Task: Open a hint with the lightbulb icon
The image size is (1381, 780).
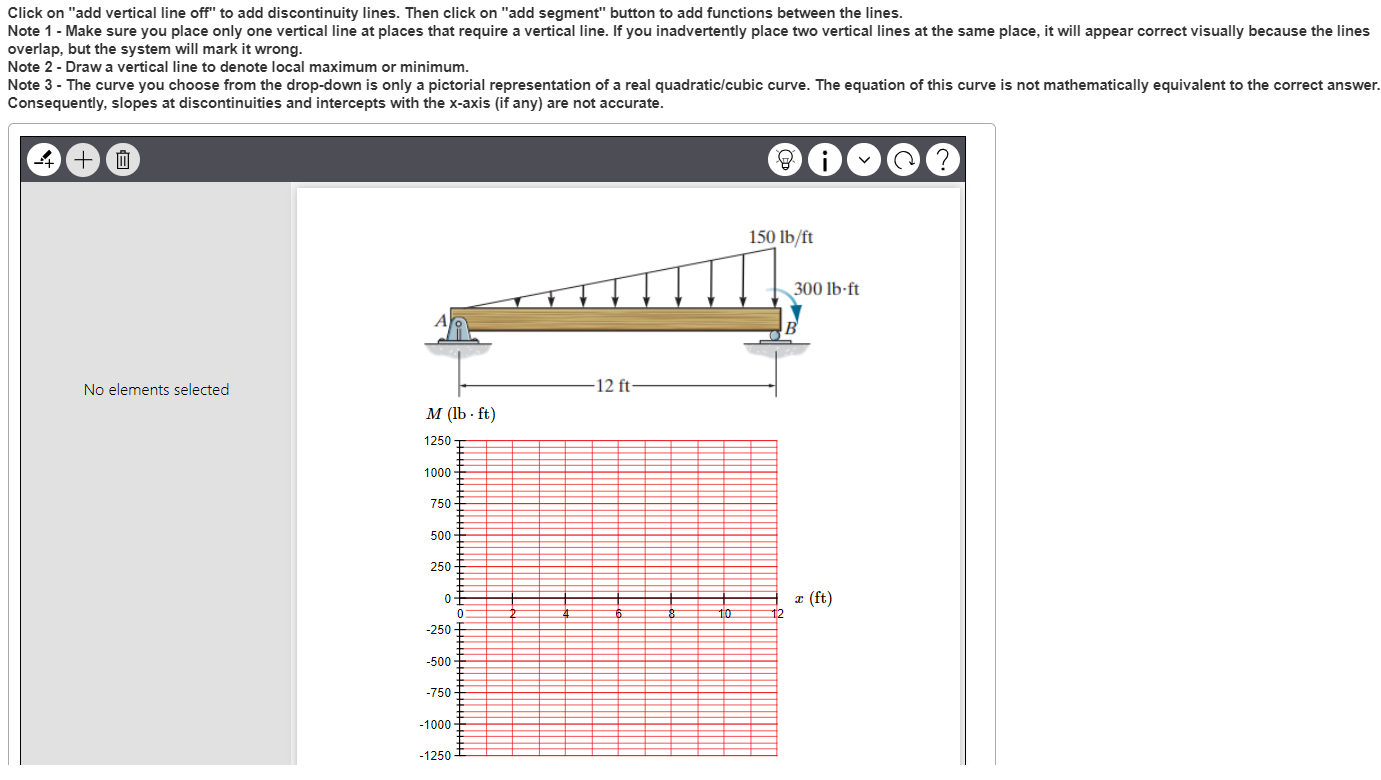Action: pyautogui.click(x=785, y=159)
